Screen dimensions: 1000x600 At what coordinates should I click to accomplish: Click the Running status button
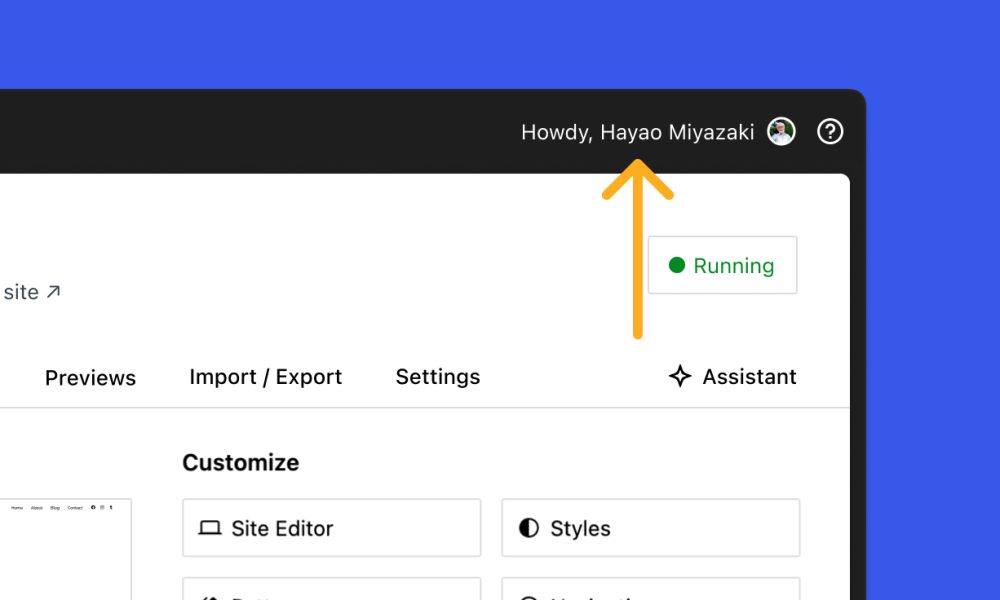[x=722, y=265]
